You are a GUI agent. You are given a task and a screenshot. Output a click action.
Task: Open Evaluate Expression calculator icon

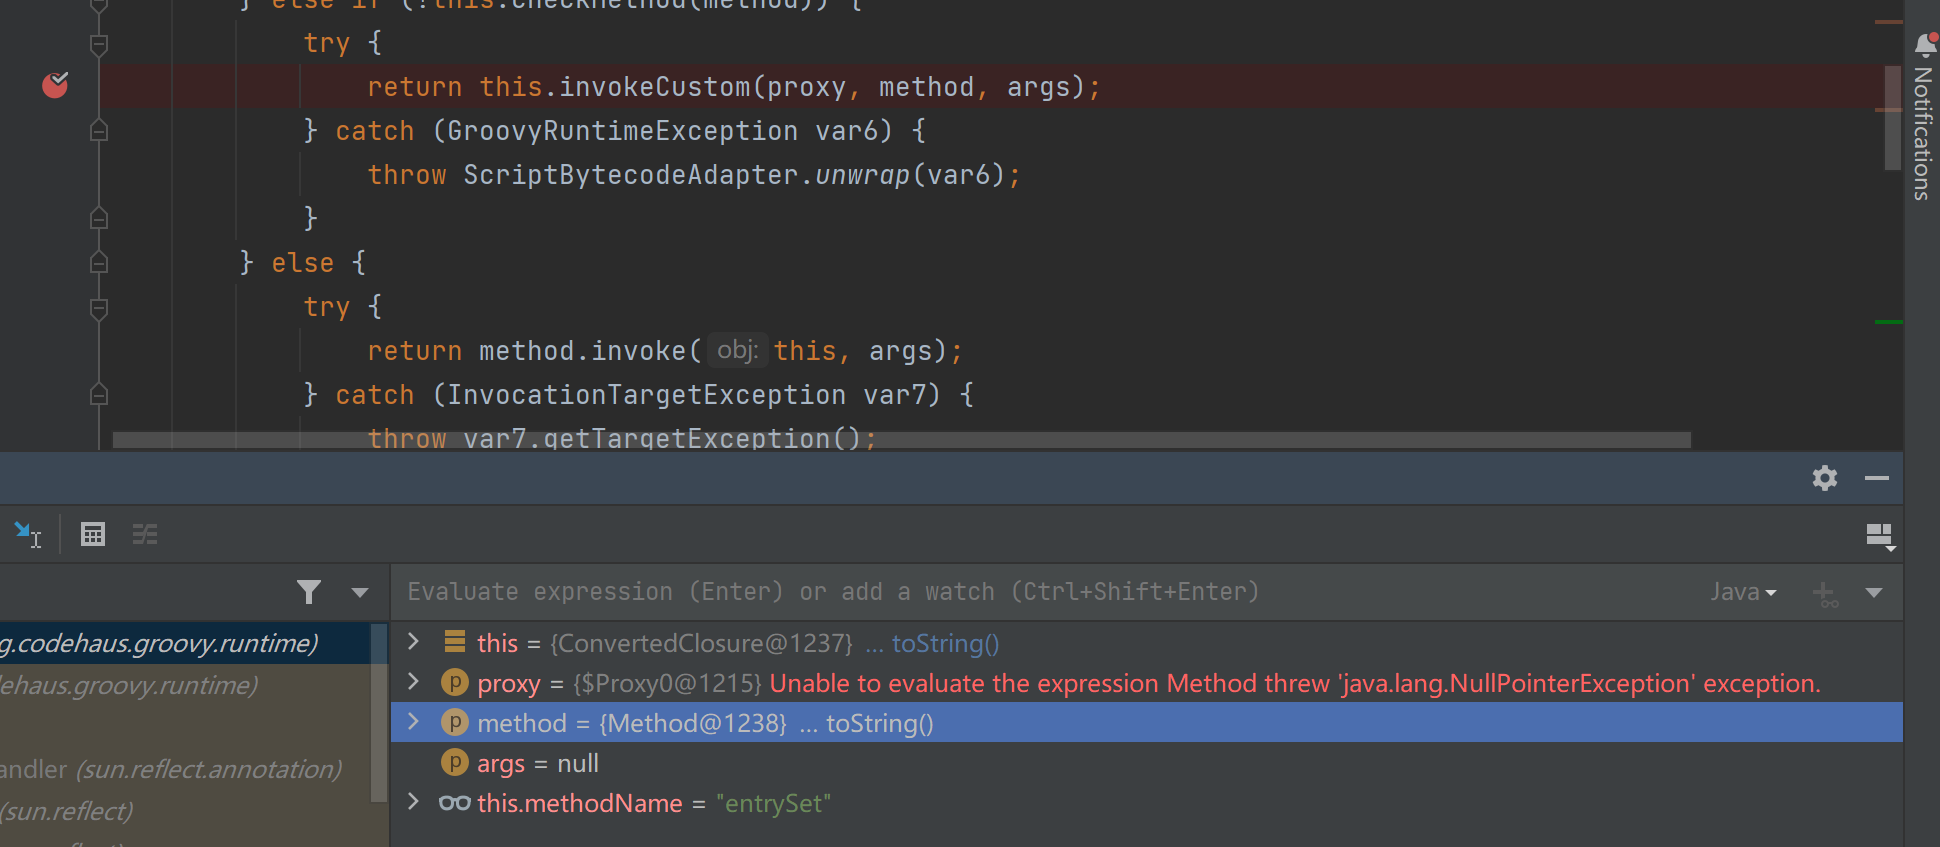[x=93, y=535]
